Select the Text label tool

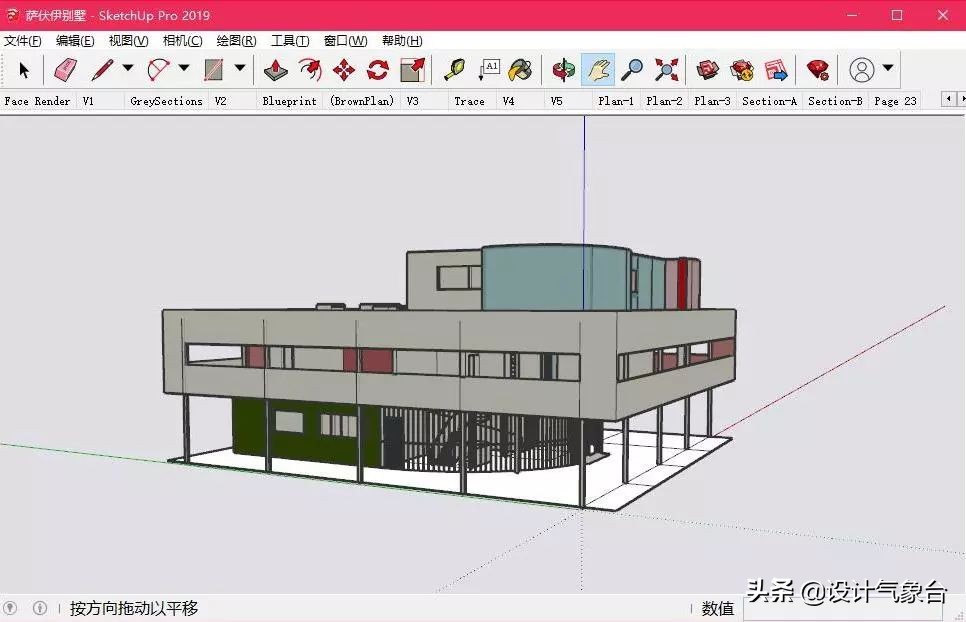point(489,70)
